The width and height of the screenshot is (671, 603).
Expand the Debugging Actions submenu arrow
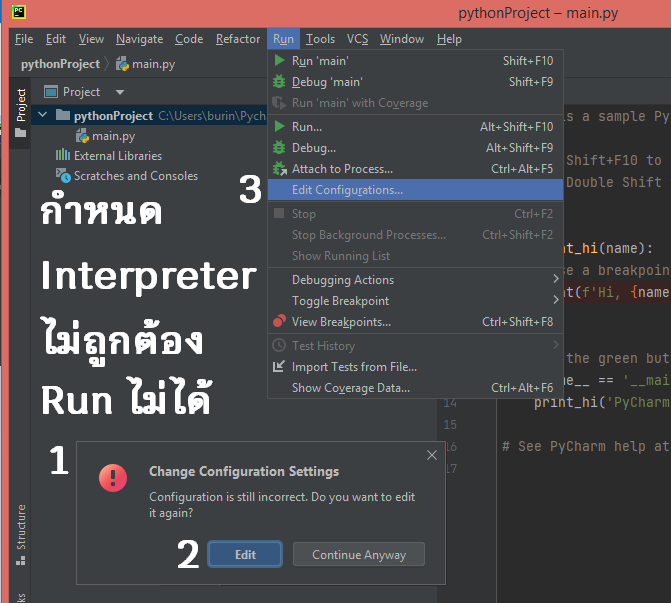pyautogui.click(x=556, y=279)
